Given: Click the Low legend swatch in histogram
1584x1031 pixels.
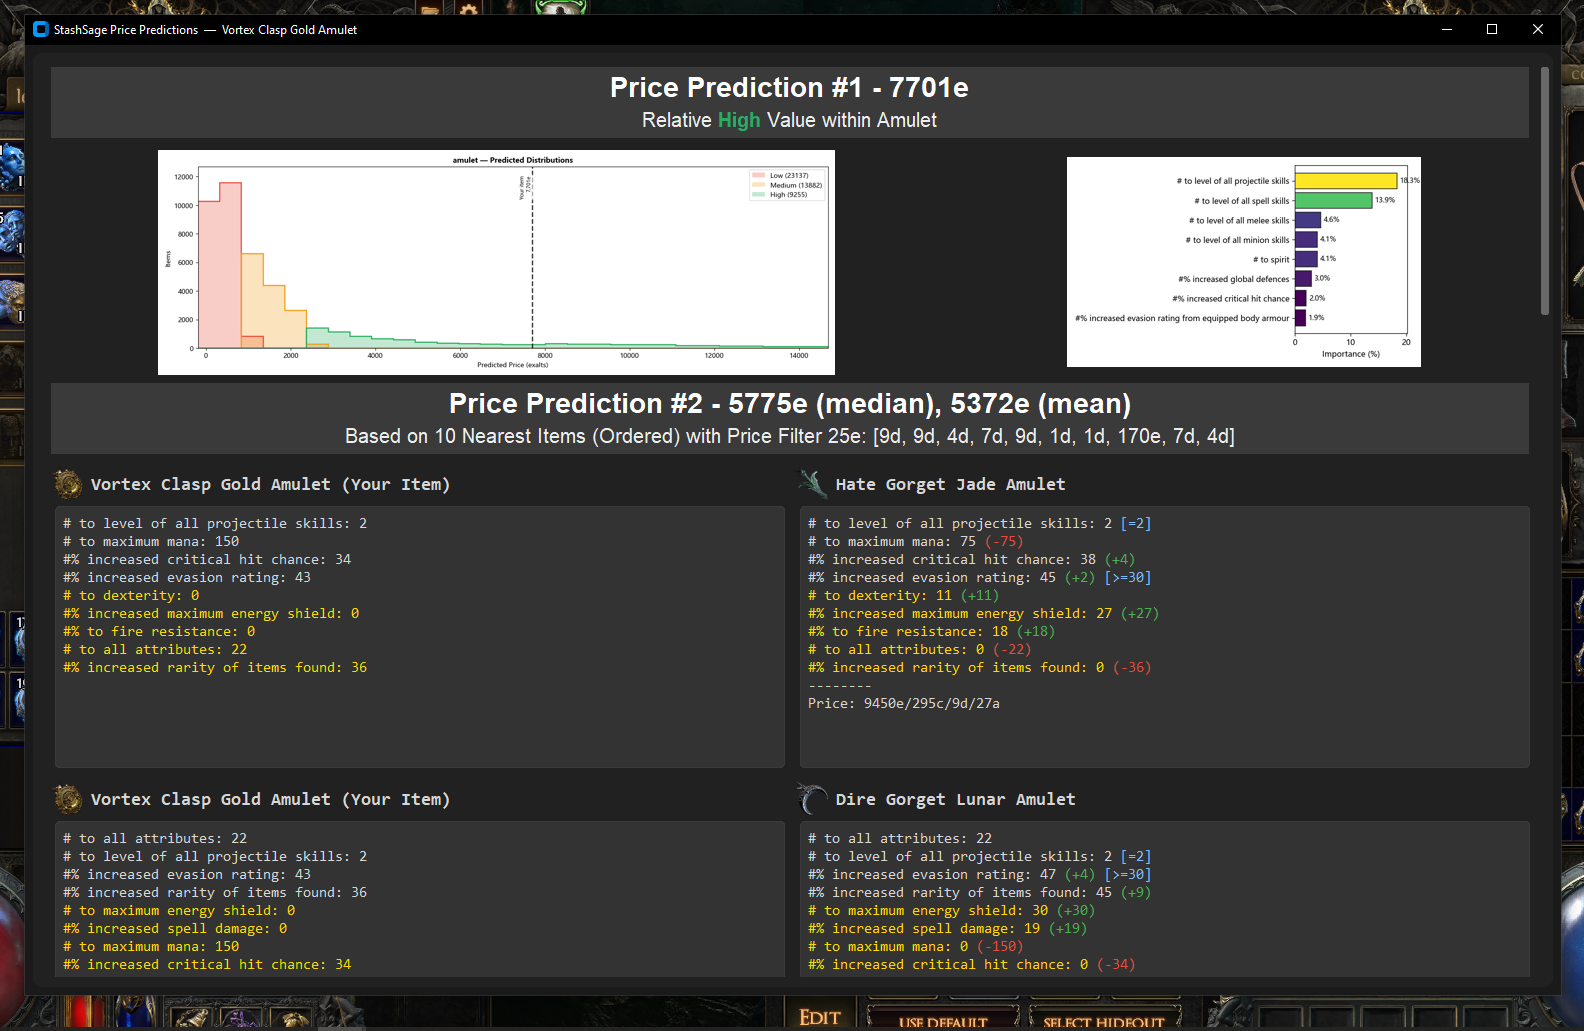Looking at the screenshot, I should tap(759, 176).
